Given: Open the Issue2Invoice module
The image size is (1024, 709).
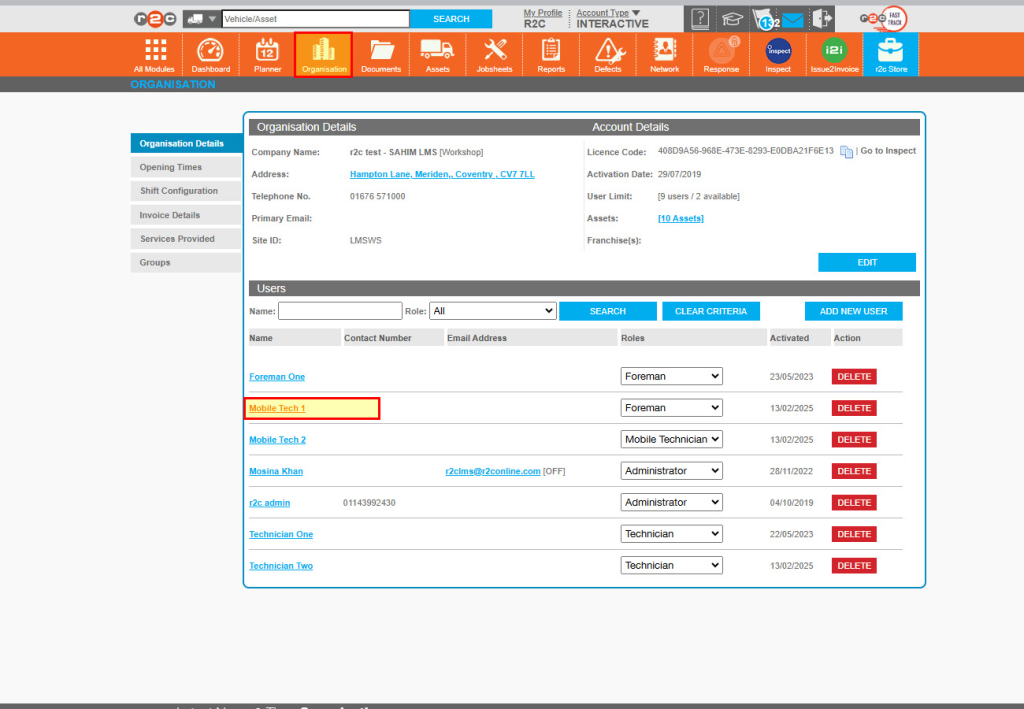Looking at the screenshot, I should [834, 54].
